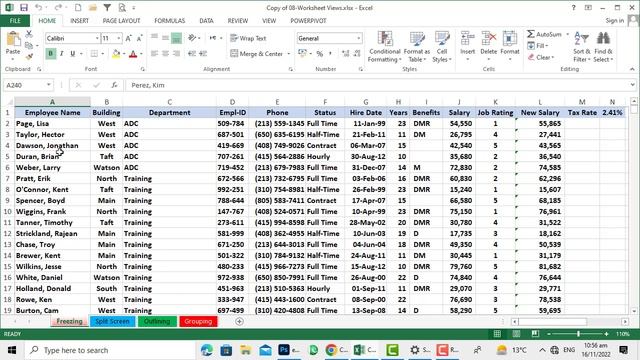This screenshot has height=360, width=640.
Task: Switch to the PAGE LAYOUT tab
Action: click(121, 20)
